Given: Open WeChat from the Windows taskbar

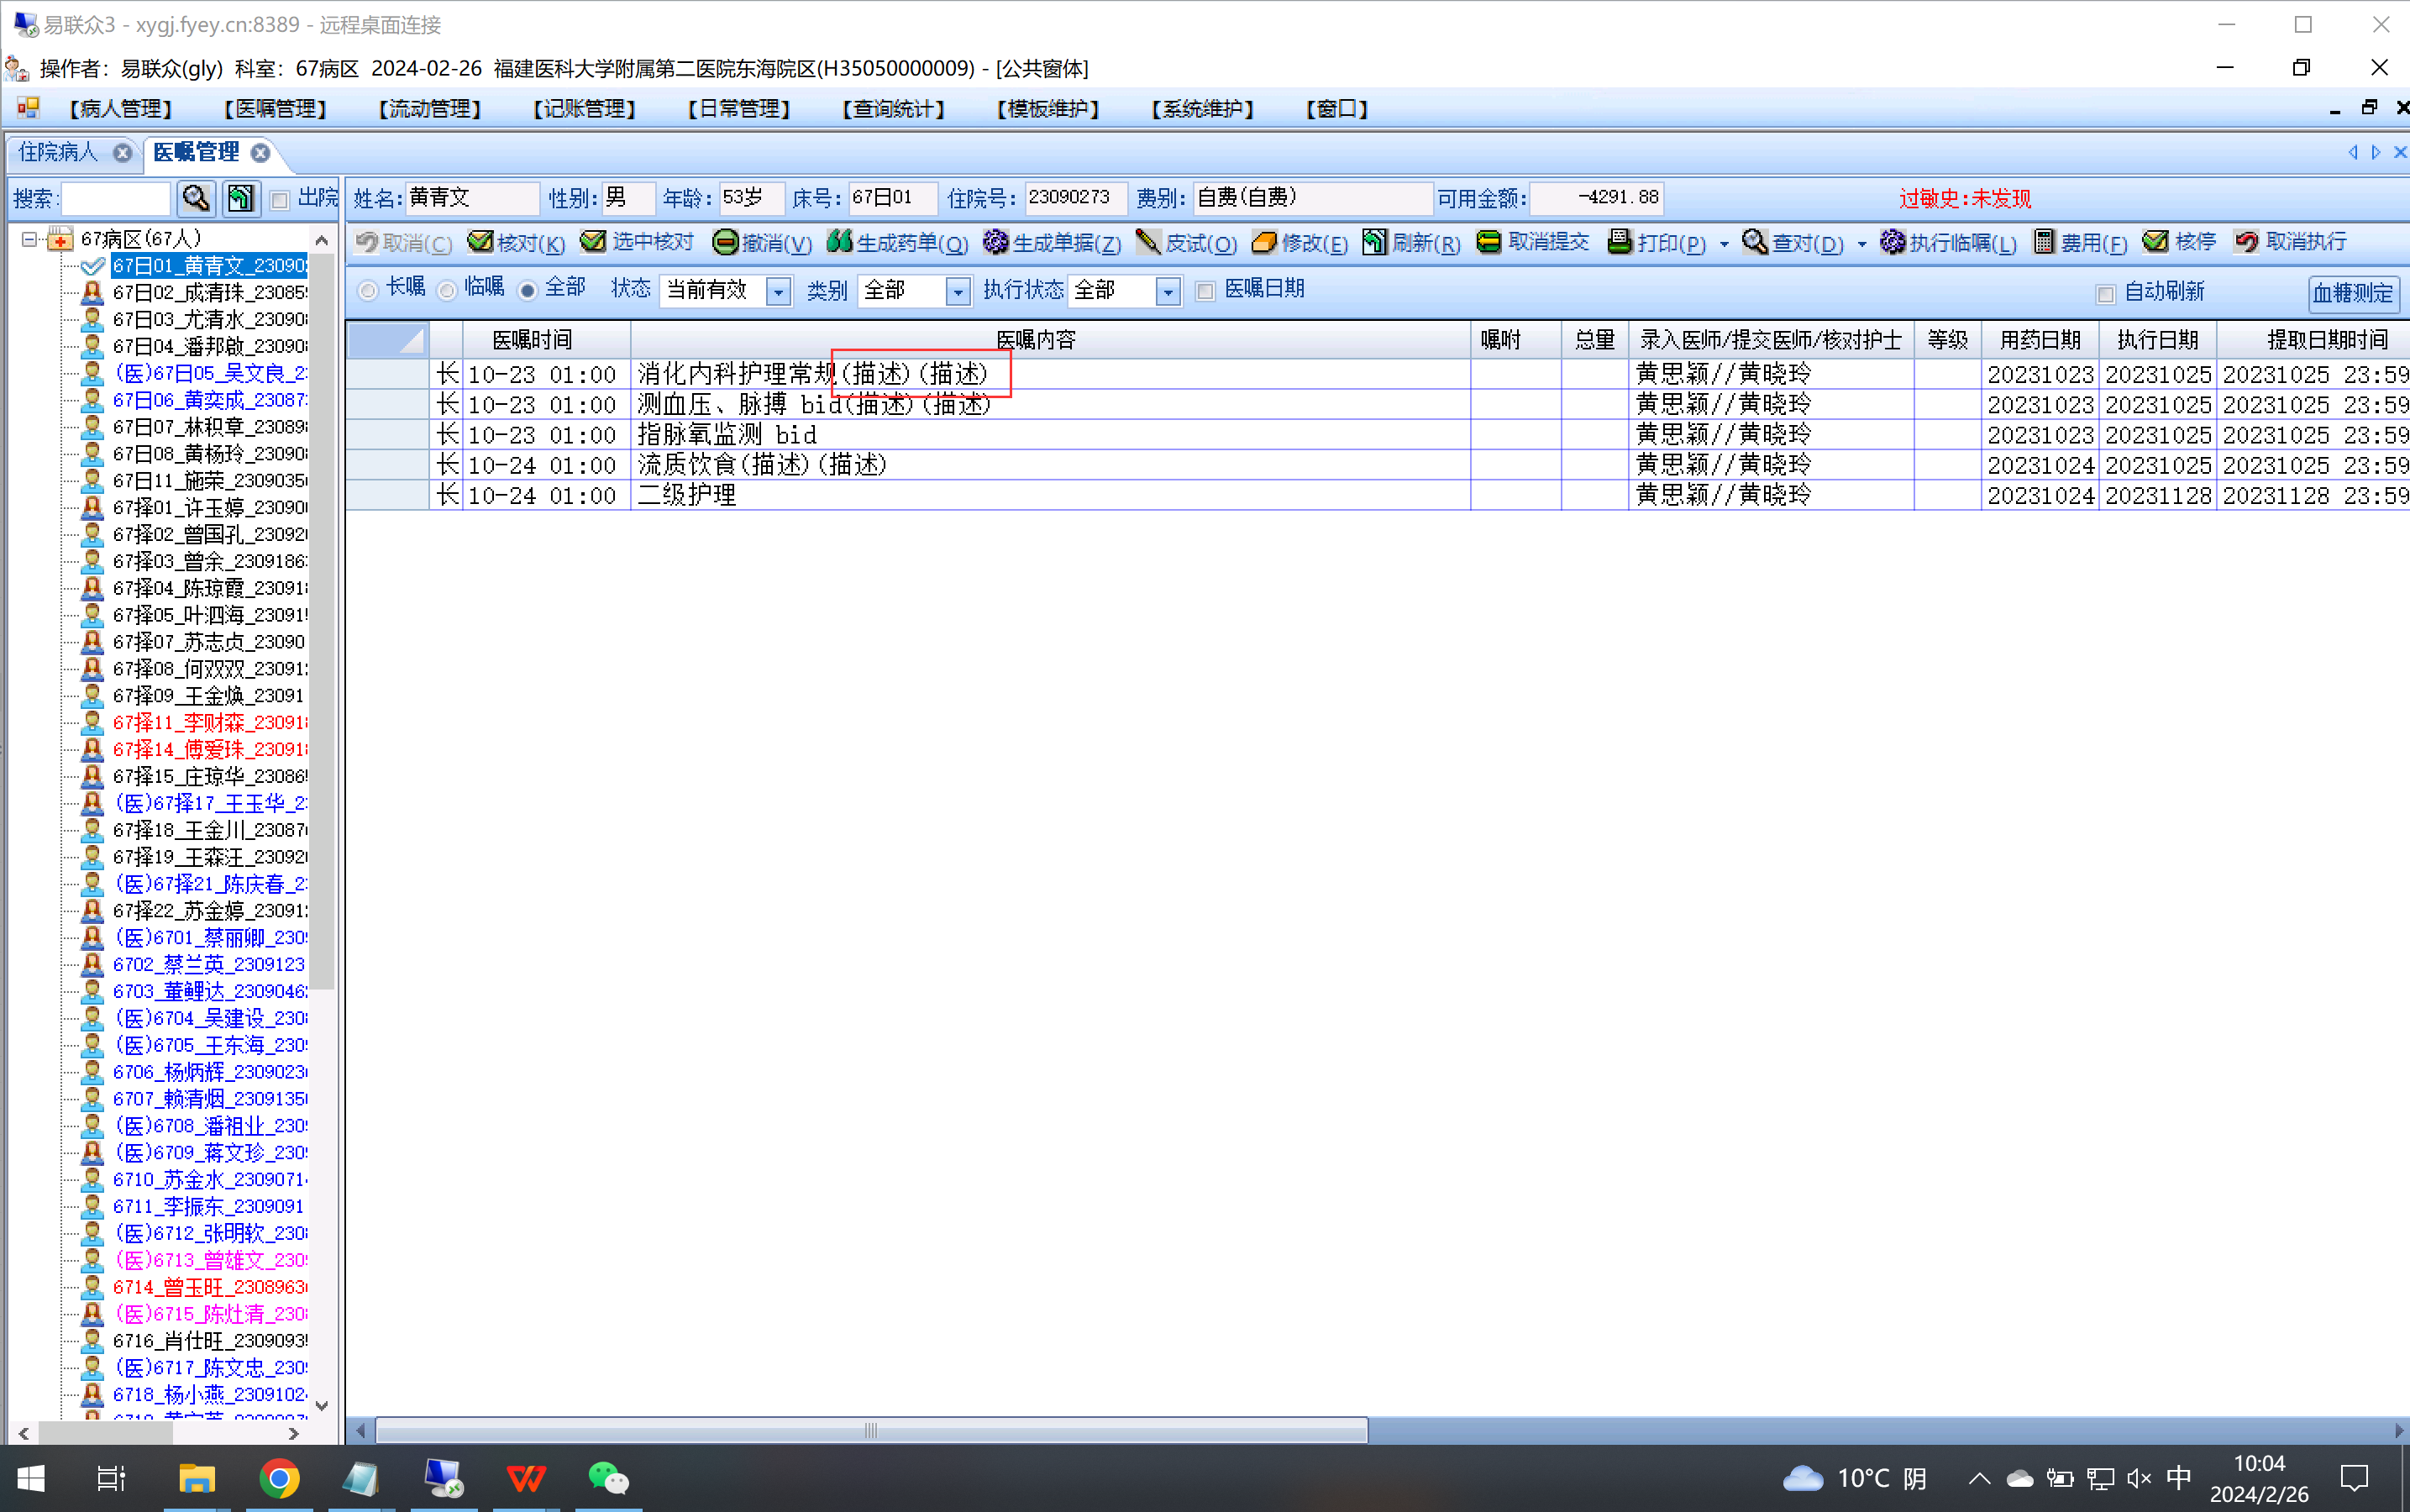Looking at the screenshot, I should (608, 1477).
